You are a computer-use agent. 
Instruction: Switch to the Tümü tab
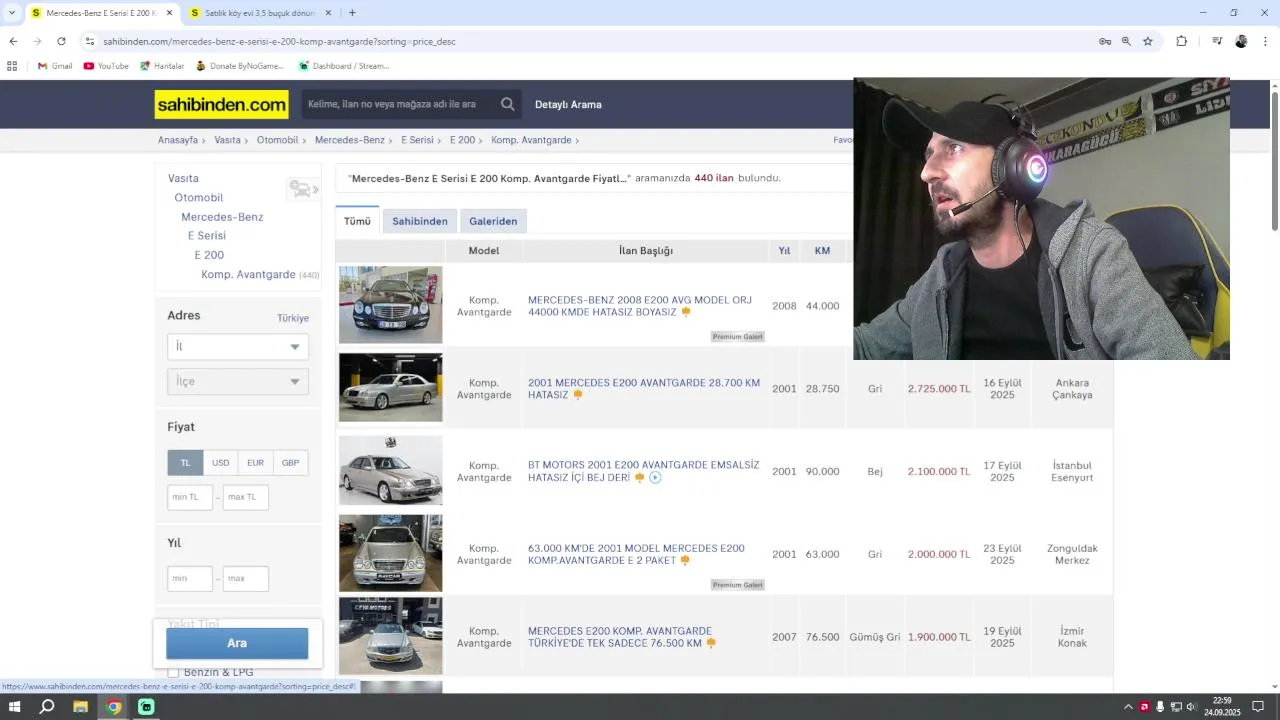[x=357, y=221]
